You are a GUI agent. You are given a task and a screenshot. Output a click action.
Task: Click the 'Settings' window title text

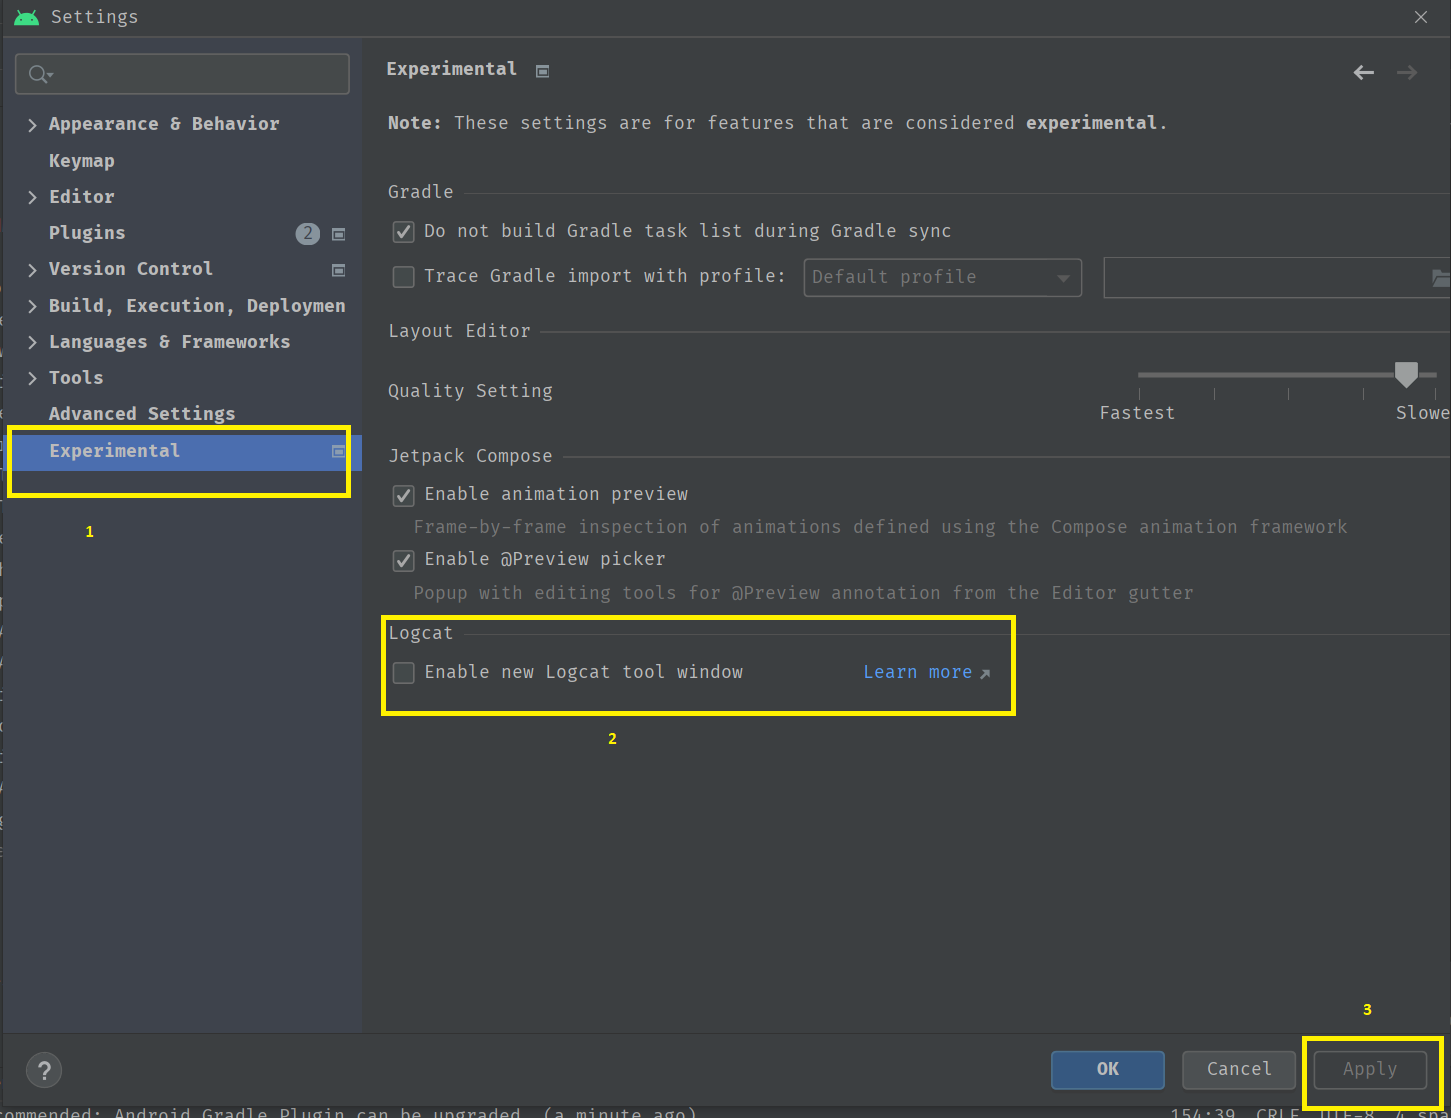94,17
